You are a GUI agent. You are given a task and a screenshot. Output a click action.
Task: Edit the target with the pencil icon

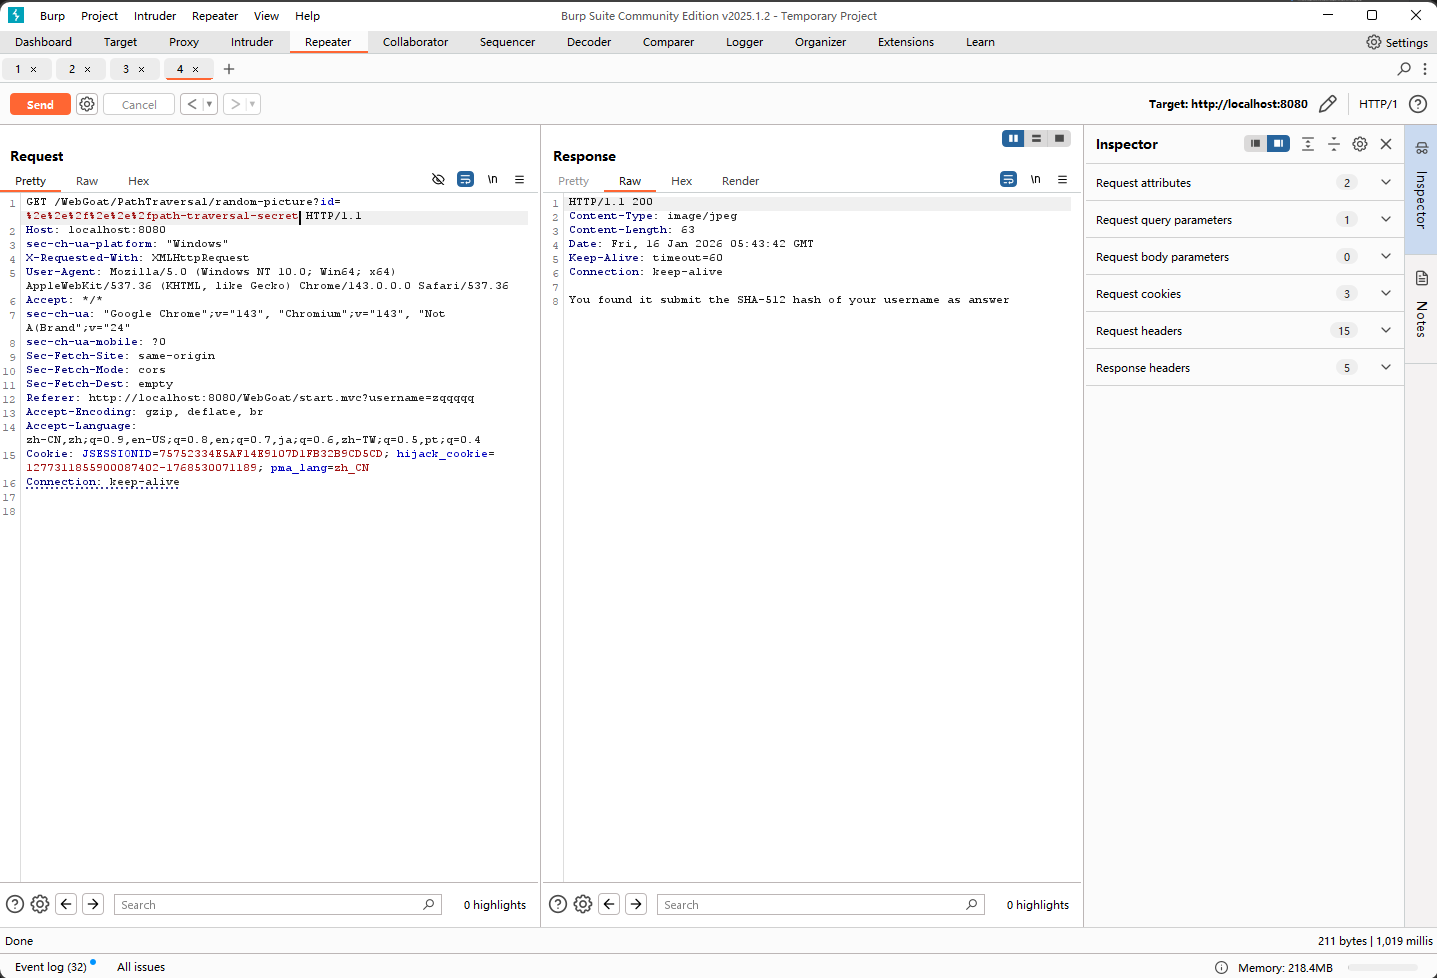pyautogui.click(x=1327, y=104)
